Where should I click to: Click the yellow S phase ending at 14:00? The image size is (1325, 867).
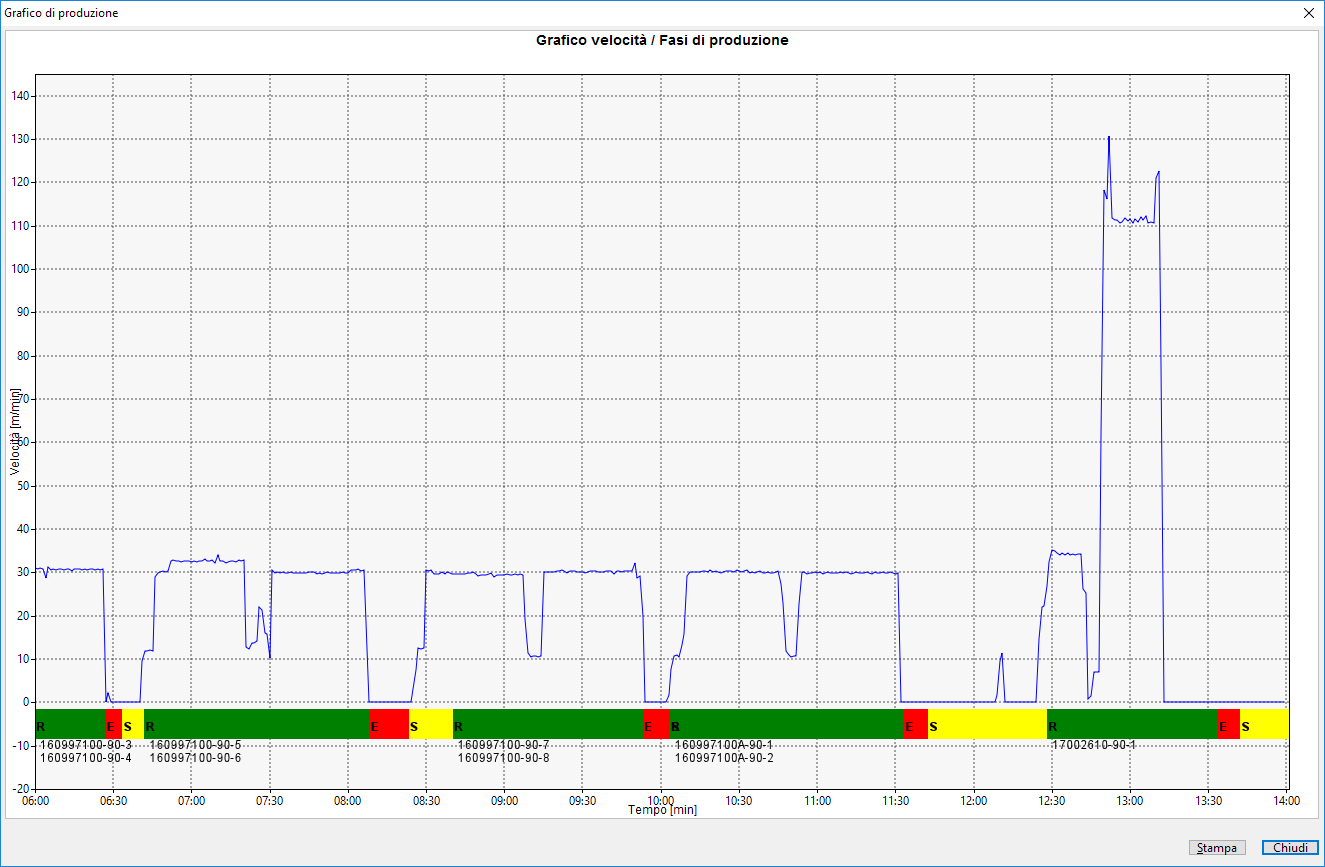(x=1264, y=724)
